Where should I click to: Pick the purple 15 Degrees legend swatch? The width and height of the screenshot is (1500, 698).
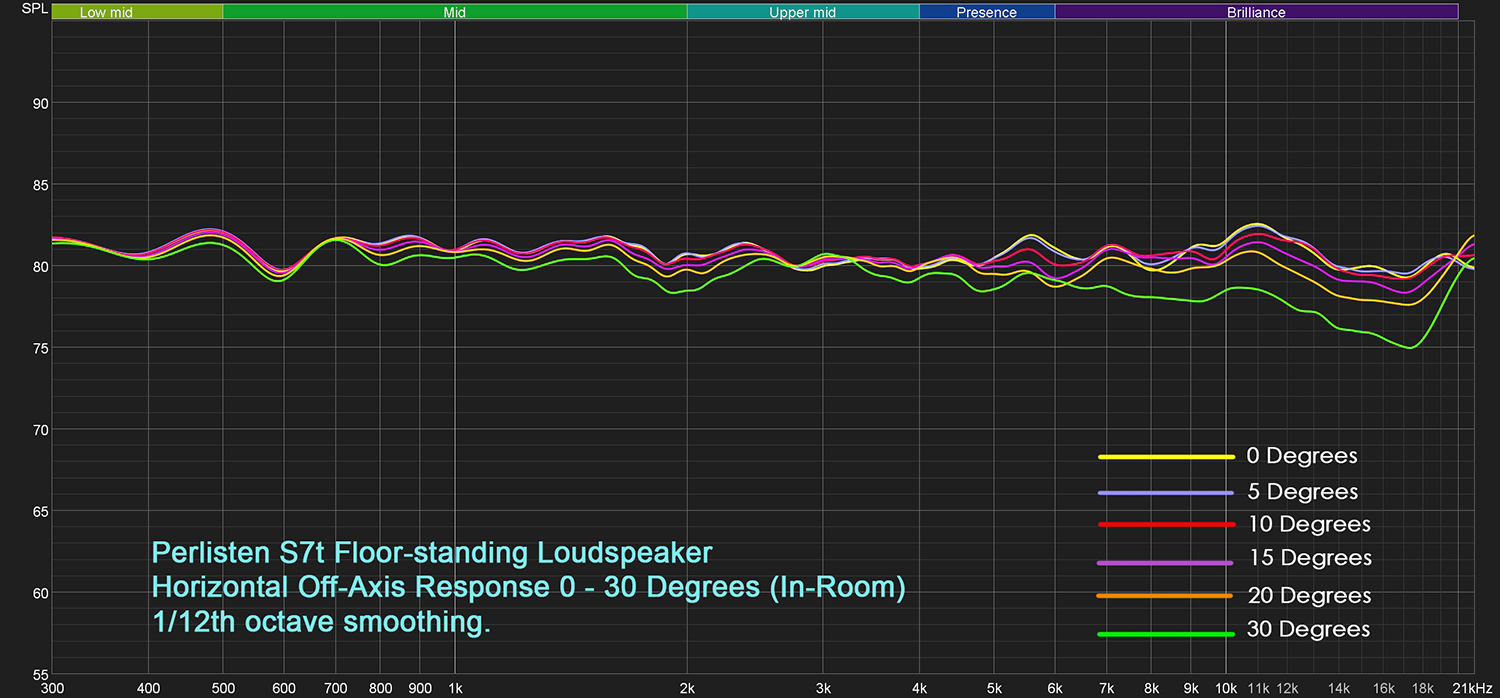pos(1165,563)
